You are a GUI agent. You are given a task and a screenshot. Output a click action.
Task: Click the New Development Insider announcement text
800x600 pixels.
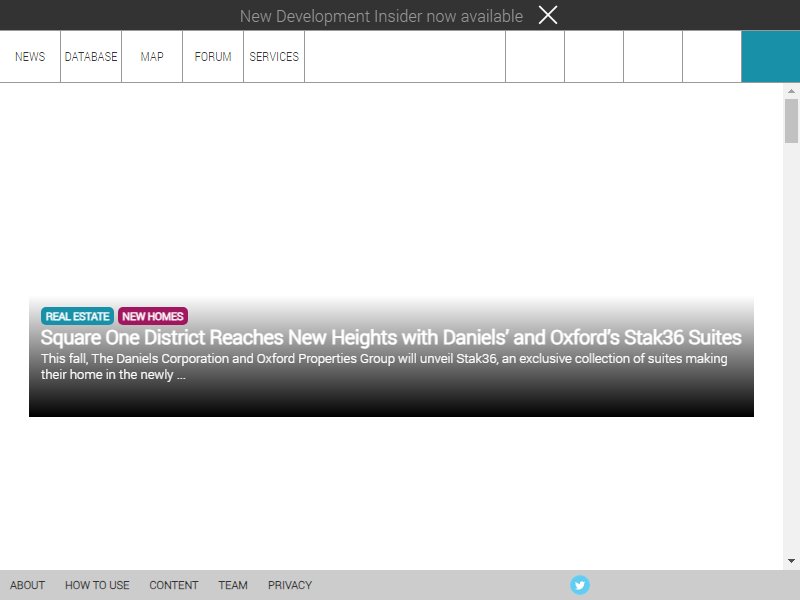(381, 16)
